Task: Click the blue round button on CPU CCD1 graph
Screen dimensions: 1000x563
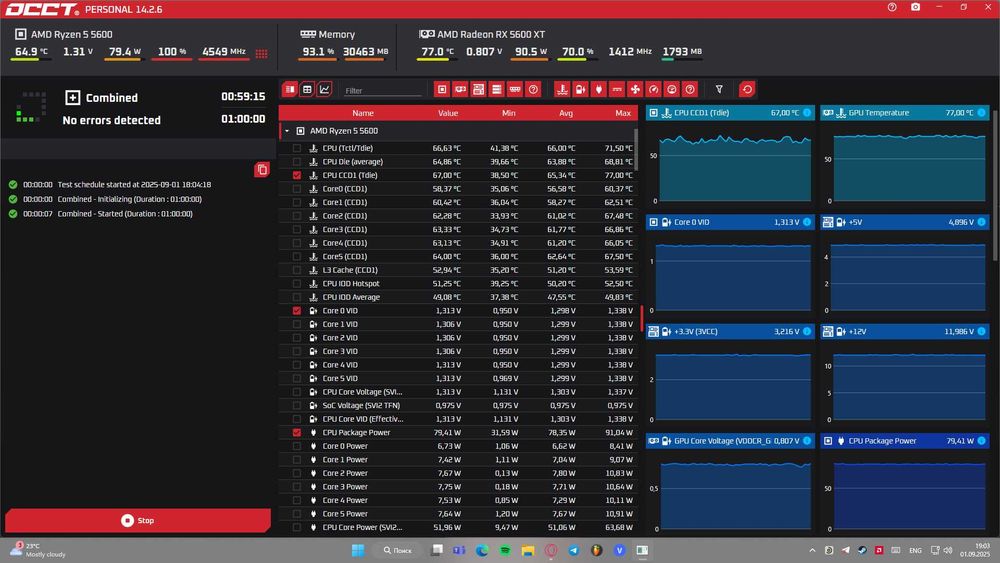Action: point(807,113)
